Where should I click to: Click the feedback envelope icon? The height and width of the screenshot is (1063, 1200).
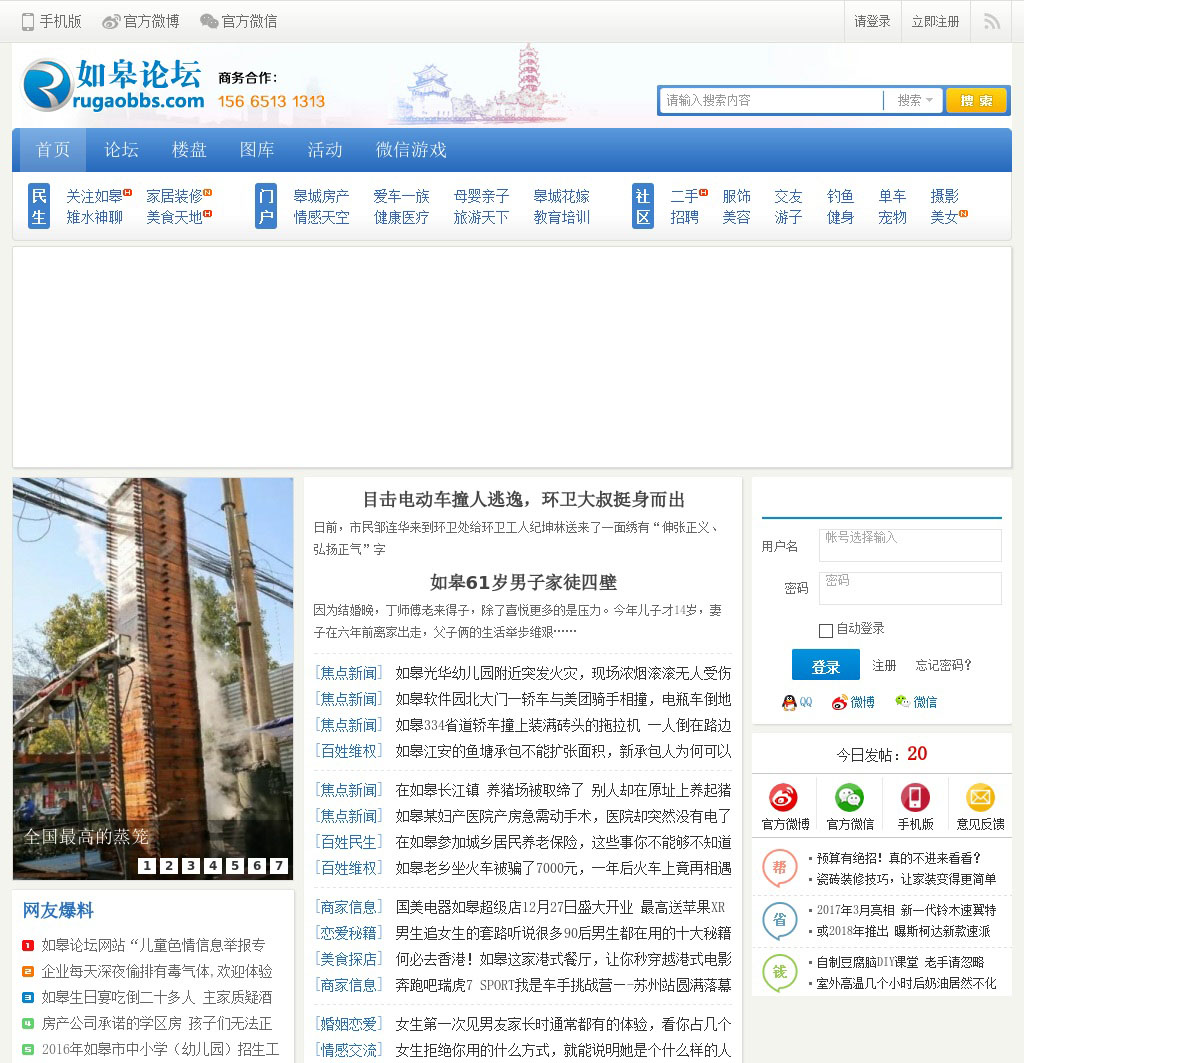point(980,797)
